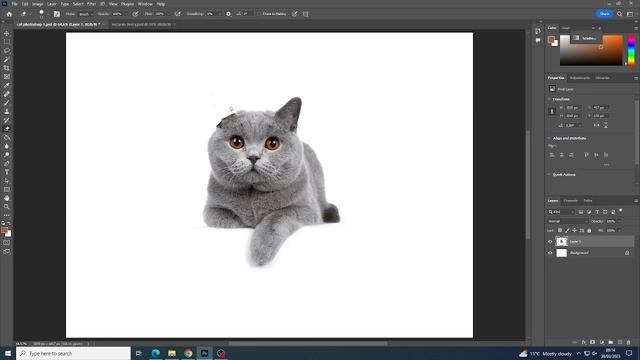This screenshot has width=640, height=360.
Task: Hide the Background layer eye icon
Action: 550,253
